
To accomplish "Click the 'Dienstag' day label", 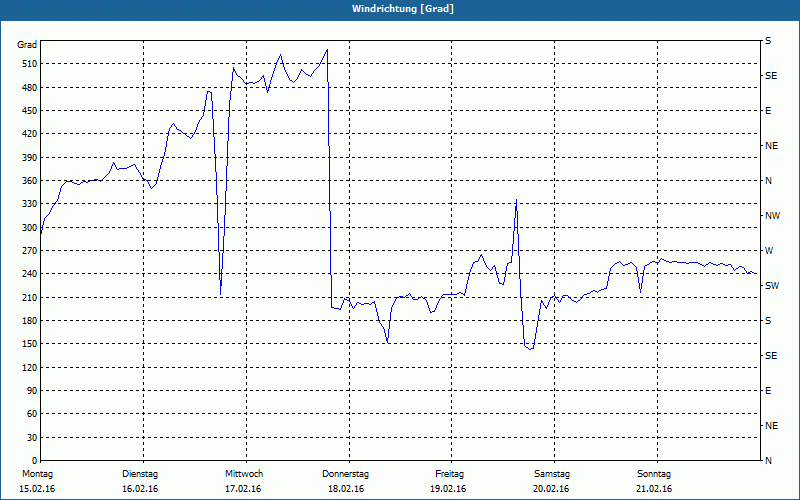I will [x=140, y=474].
